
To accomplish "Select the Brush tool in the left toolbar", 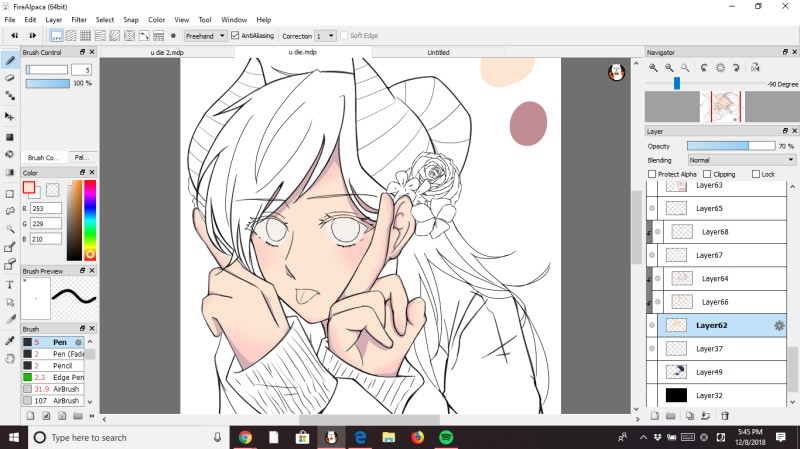I will [x=10, y=61].
